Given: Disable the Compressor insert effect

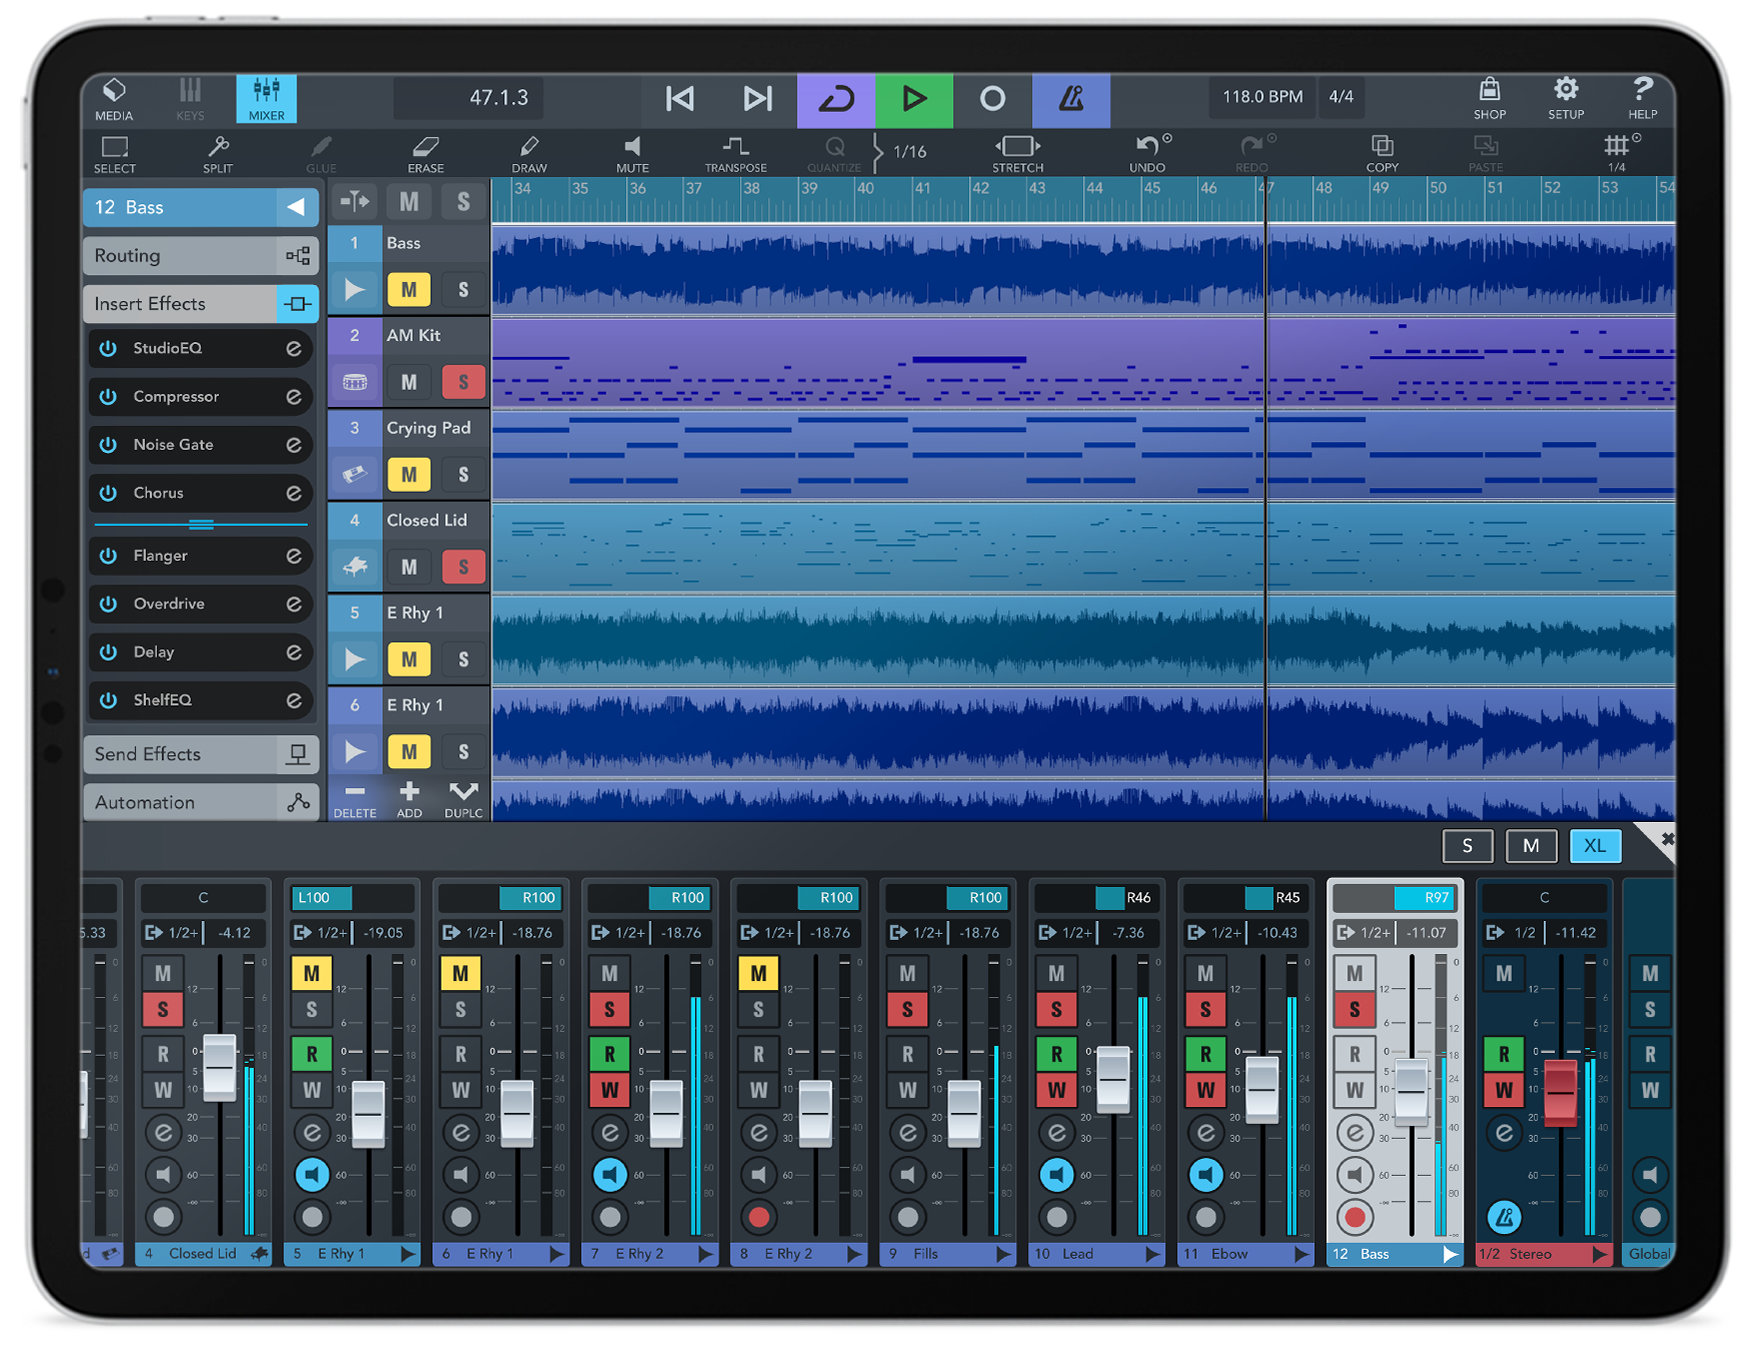Looking at the screenshot, I should (108, 396).
